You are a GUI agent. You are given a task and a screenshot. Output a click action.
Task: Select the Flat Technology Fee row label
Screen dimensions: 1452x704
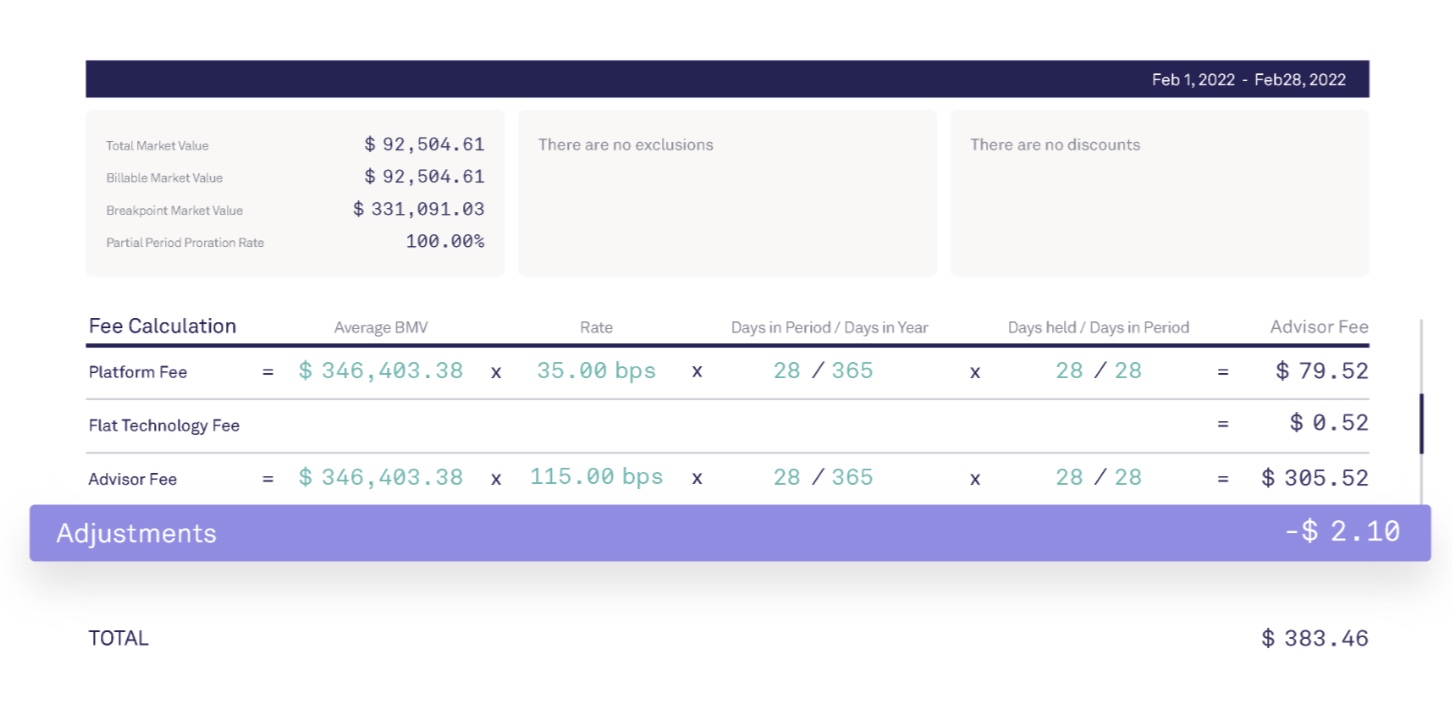(x=164, y=426)
